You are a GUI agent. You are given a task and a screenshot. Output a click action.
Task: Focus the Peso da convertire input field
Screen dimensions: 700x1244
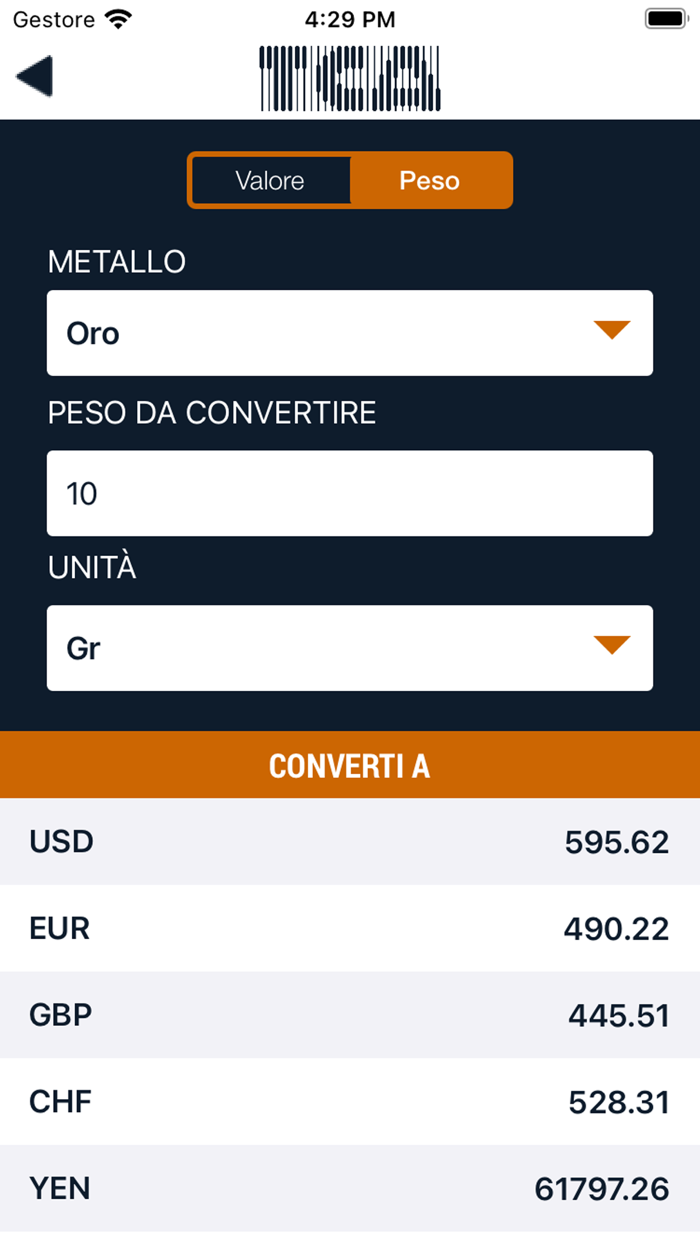click(350, 493)
